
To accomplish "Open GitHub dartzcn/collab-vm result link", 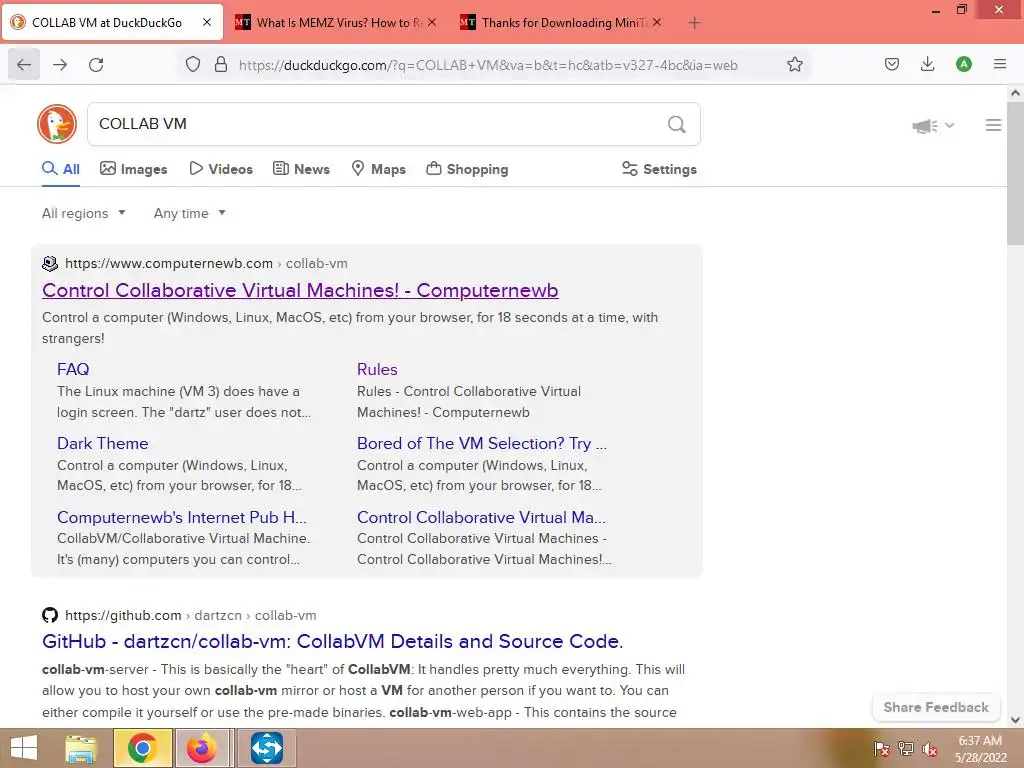I will (x=332, y=641).
